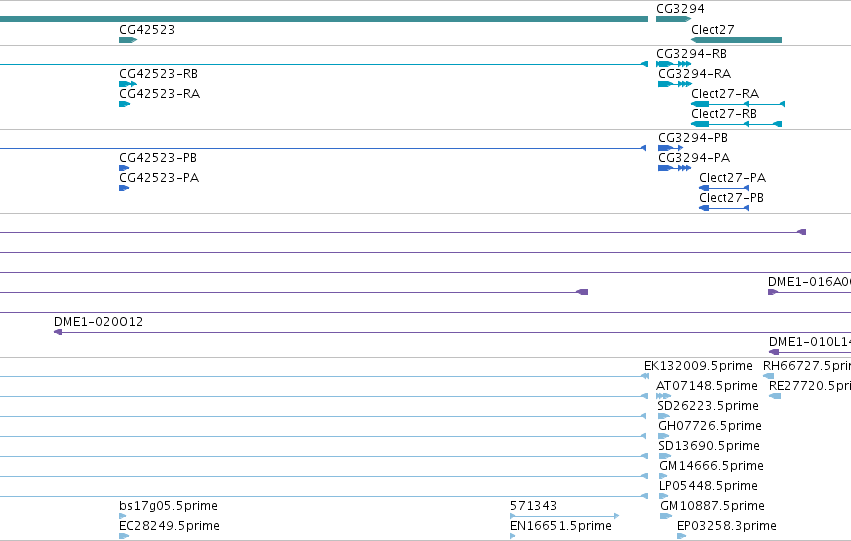Image resolution: width=851 pixels, height=541 pixels.
Task: Click the CG3294-RA transcript glyph
Action: (x=675, y=84)
